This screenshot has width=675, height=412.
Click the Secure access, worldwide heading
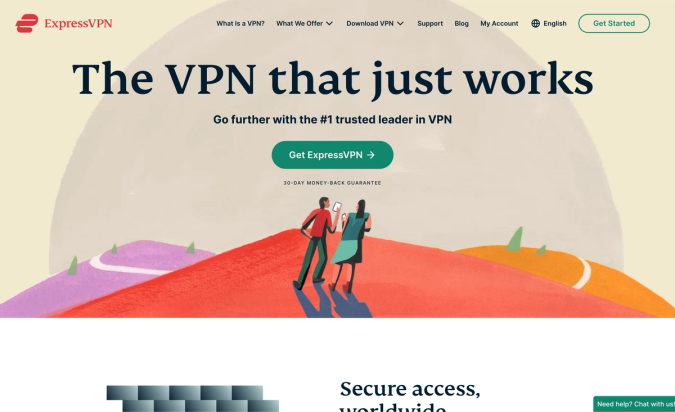tap(410, 395)
